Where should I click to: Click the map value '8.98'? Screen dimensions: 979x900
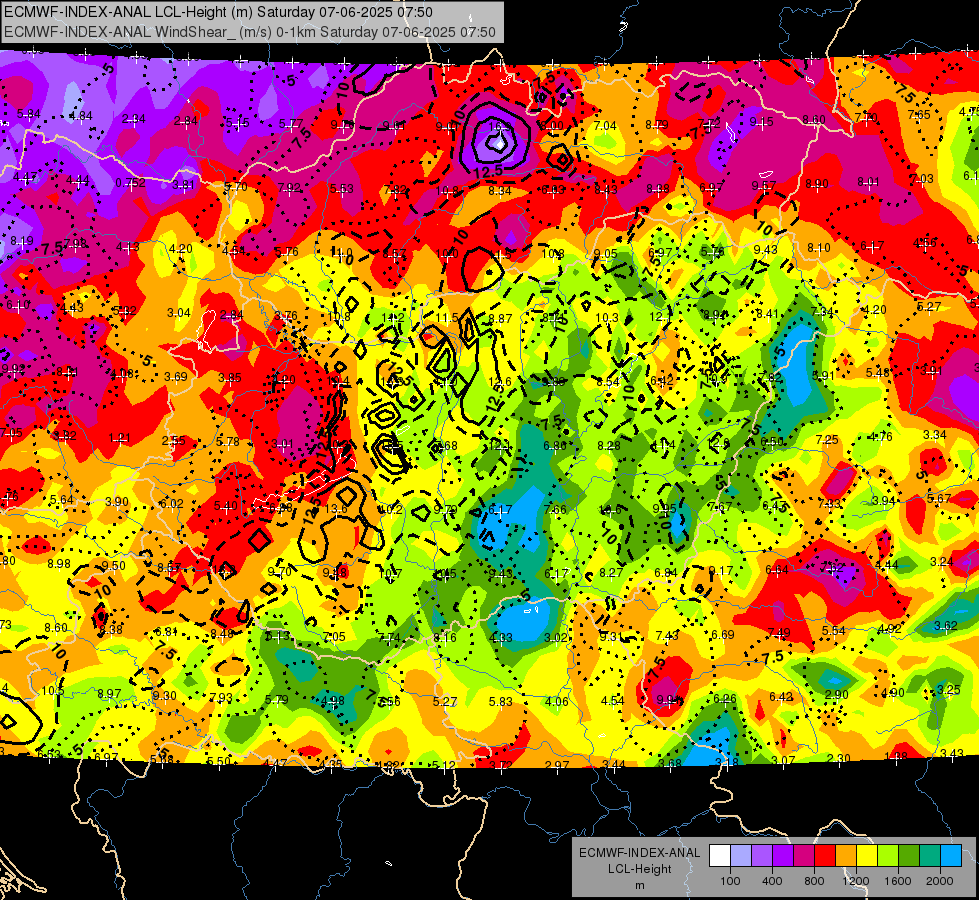coord(59,563)
